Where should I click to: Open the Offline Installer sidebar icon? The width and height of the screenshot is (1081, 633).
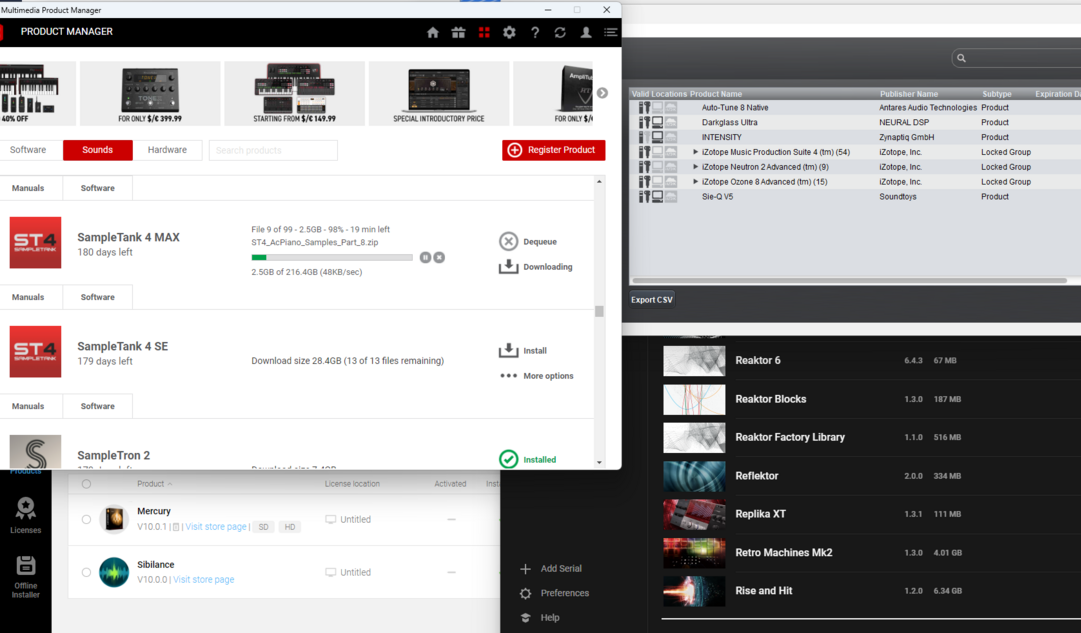tap(26, 576)
